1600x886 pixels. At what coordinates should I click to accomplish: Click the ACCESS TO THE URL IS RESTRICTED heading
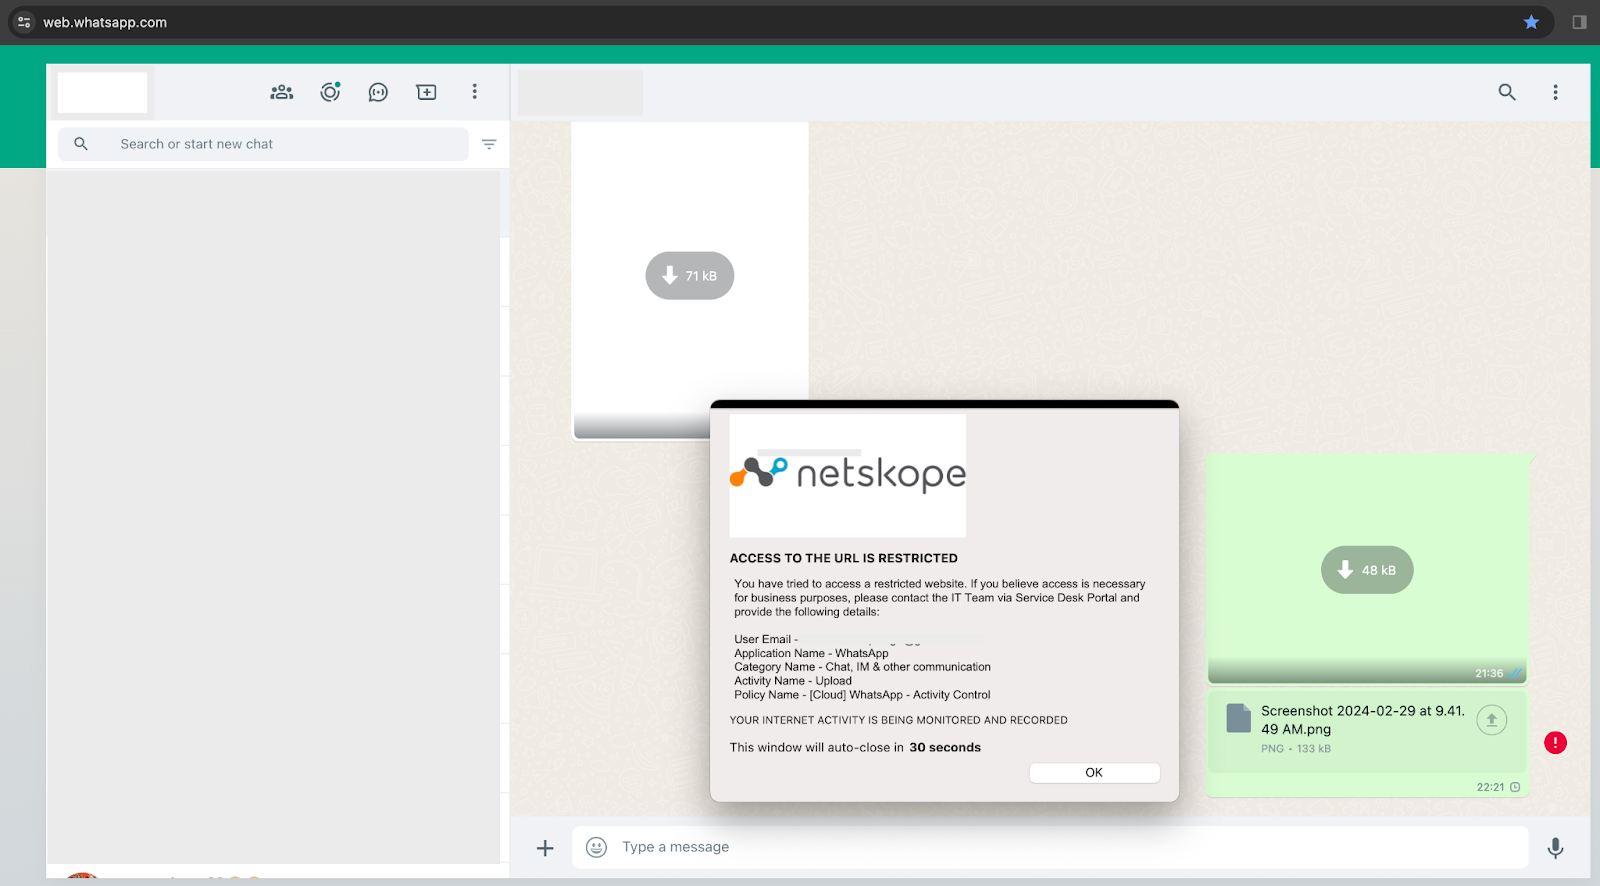click(844, 558)
